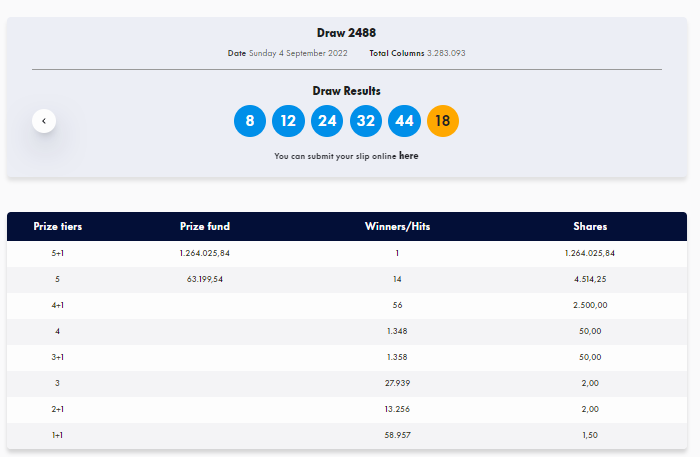Select the 'Draw 2488' heading

(346, 33)
